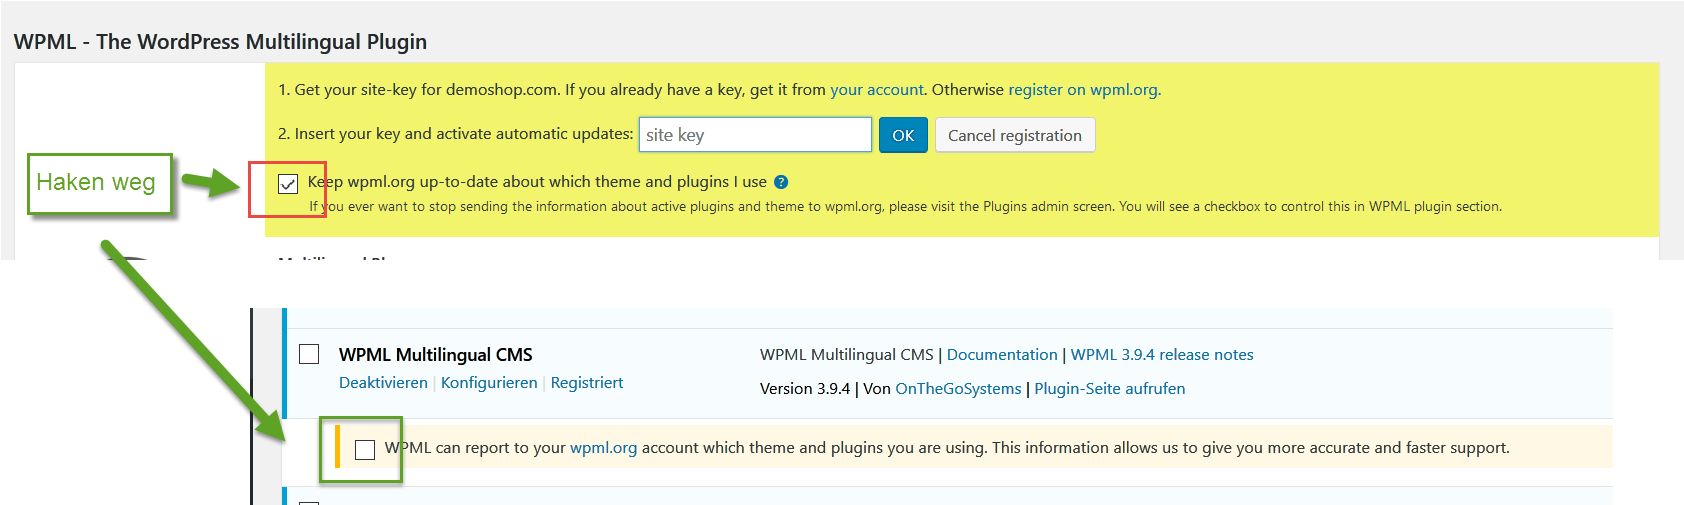This screenshot has height=505, width=1684.
Task: Click Deaktivieren under WPML Multilingual CMS
Action: coord(383,383)
